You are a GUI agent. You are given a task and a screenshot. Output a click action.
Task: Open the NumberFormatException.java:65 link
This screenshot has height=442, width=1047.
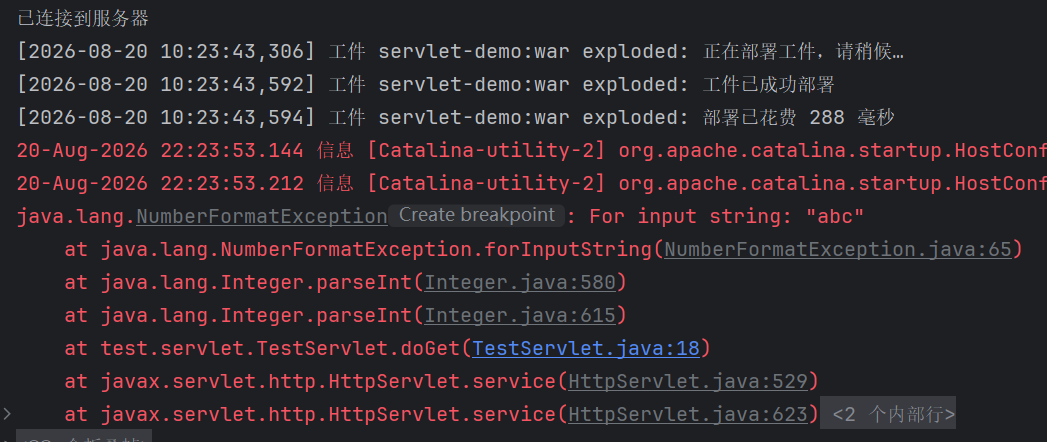tap(838, 250)
